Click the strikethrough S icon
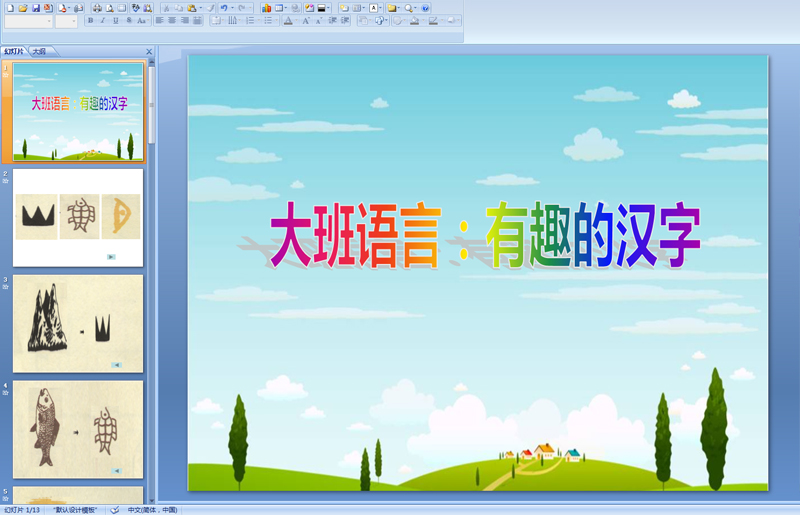The width and height of the screenshot is (800, 515). [129, 20]
